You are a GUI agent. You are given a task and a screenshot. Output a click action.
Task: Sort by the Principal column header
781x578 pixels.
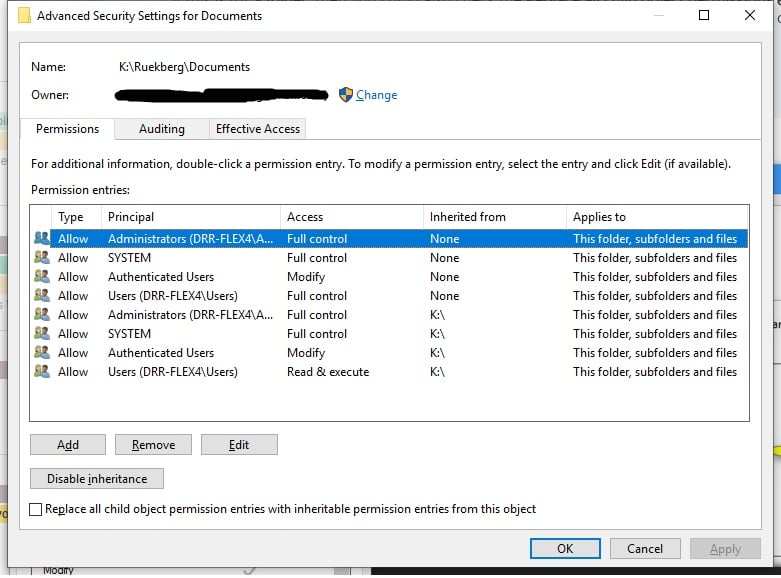coord(191,217)
